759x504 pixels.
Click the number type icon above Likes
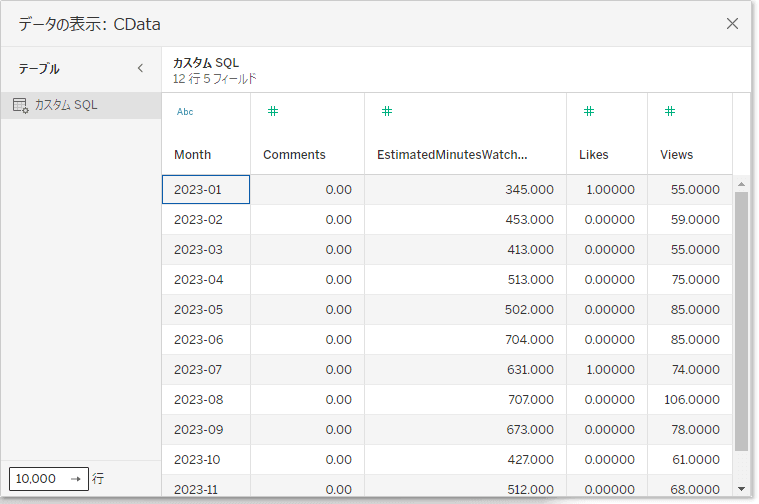point(589,111)
